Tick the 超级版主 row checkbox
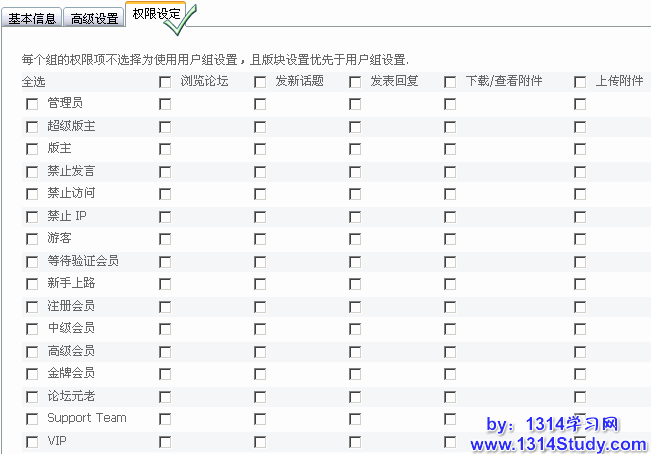The height and width of the screenshot is (454, 651). coord(32,127)
